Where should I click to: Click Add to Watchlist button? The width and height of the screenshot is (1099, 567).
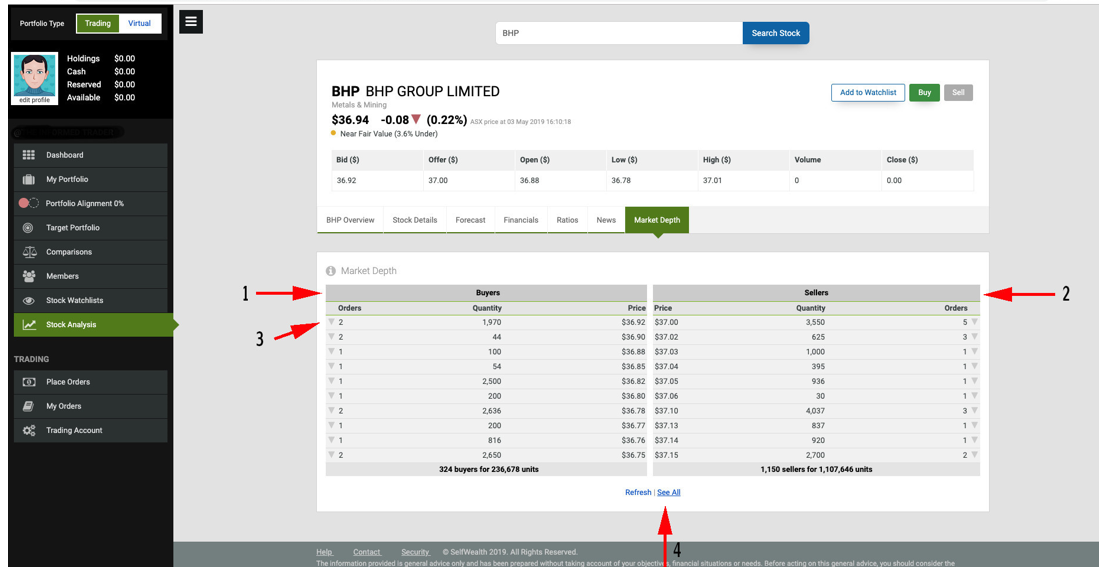(x=868, y=93)
